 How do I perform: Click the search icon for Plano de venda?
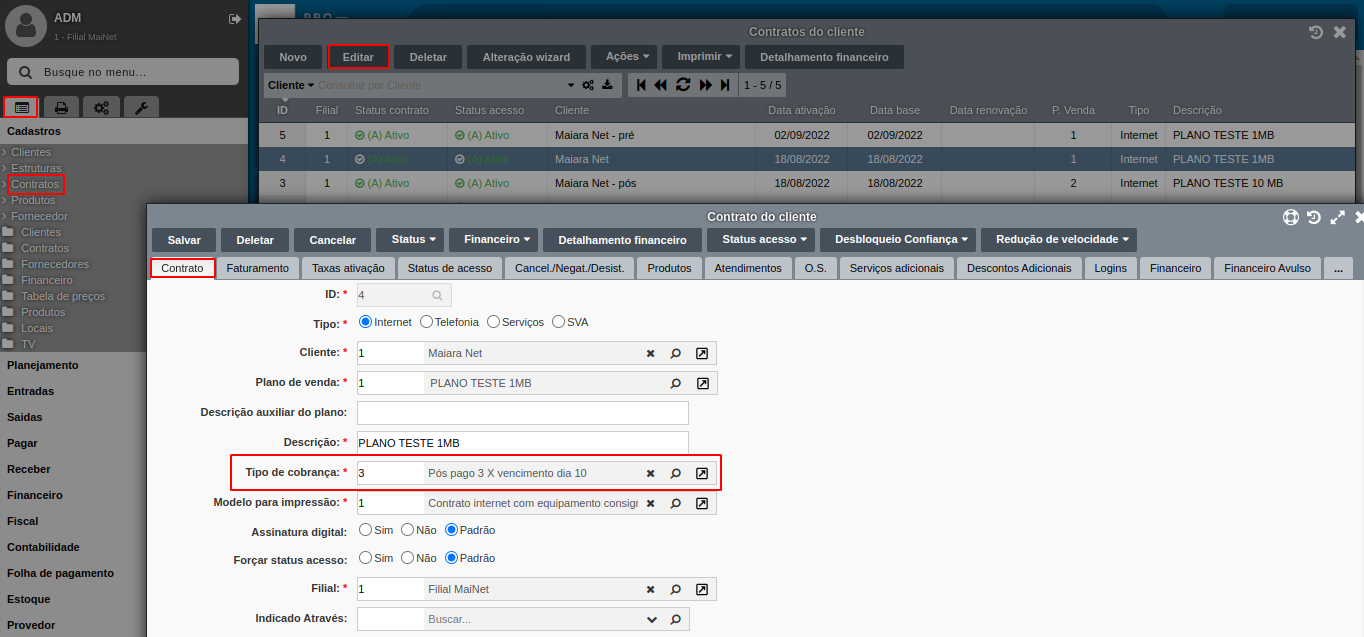pos(676,383)
